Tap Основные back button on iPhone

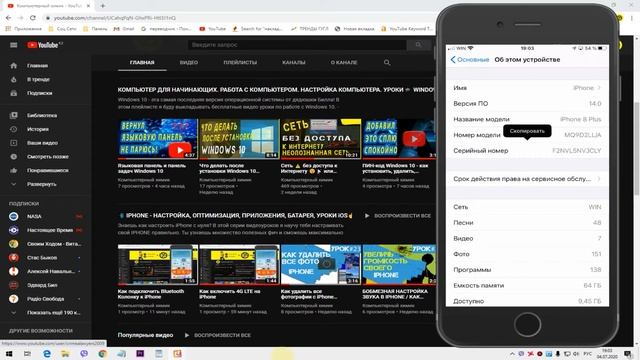tap(470, 60)
